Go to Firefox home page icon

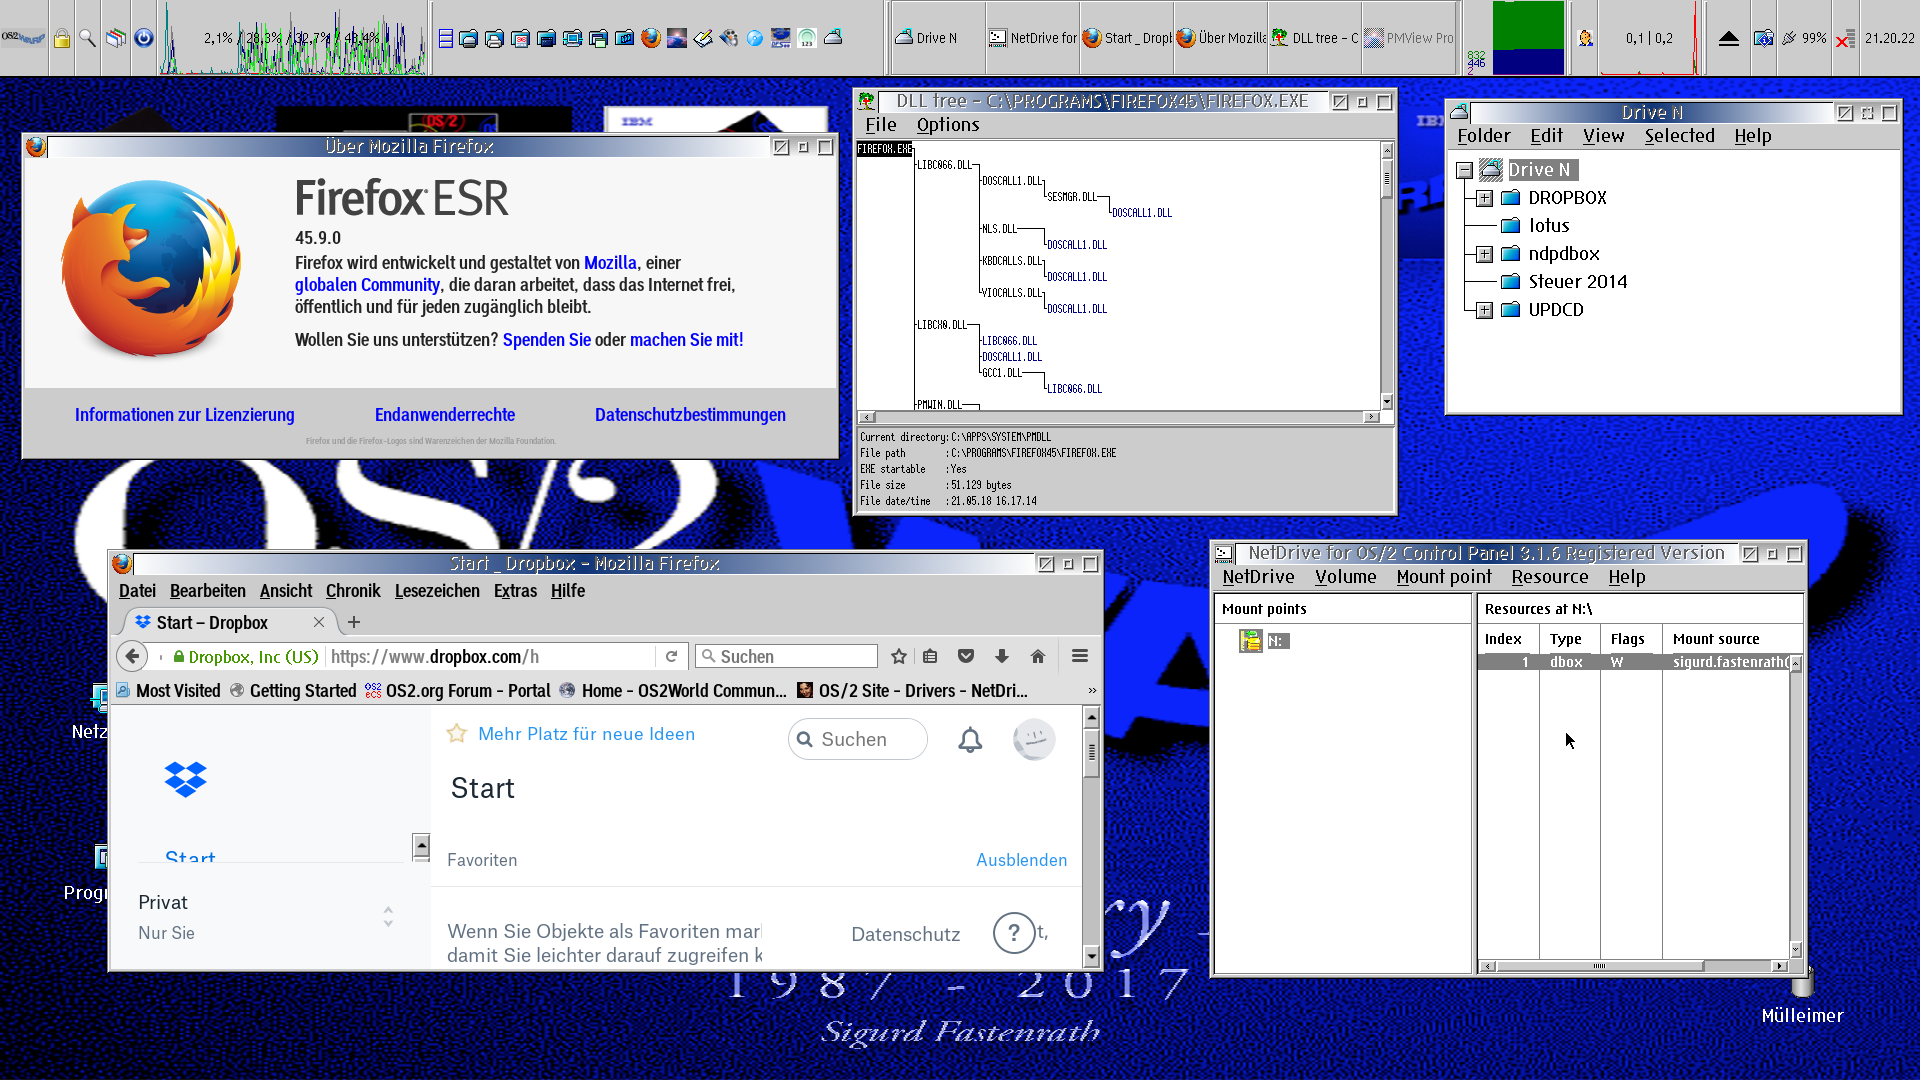[x=1038, y=656]
